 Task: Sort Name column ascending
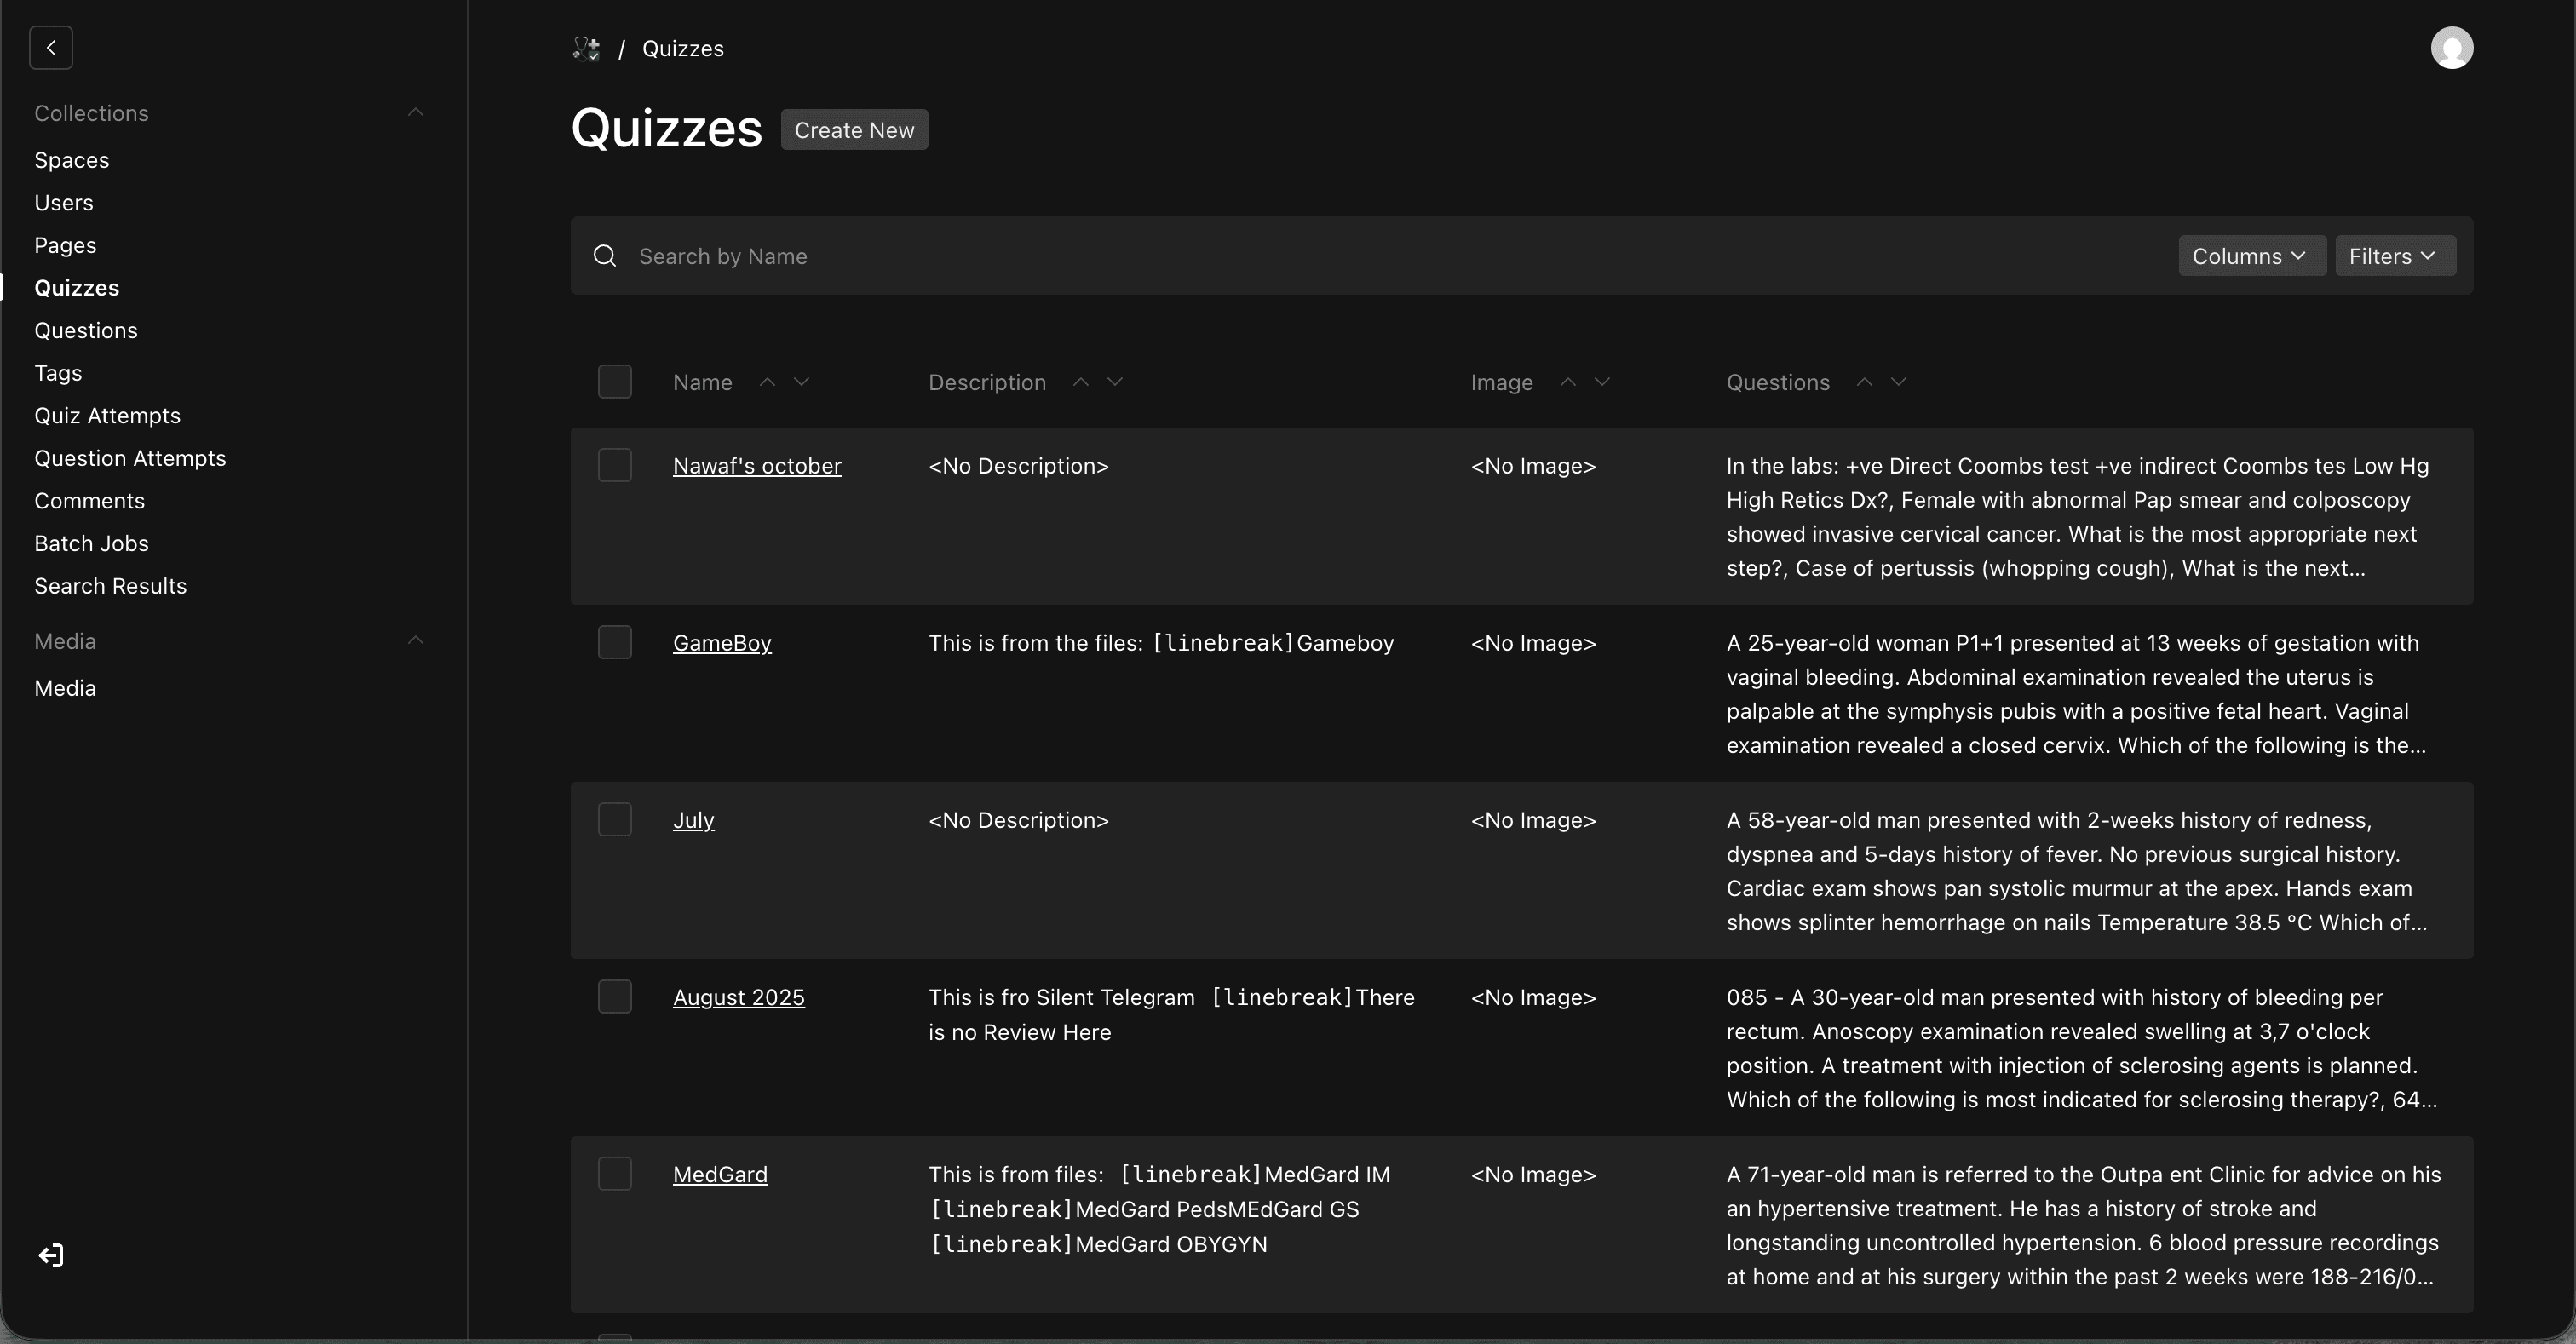click(x=767, y=381)
